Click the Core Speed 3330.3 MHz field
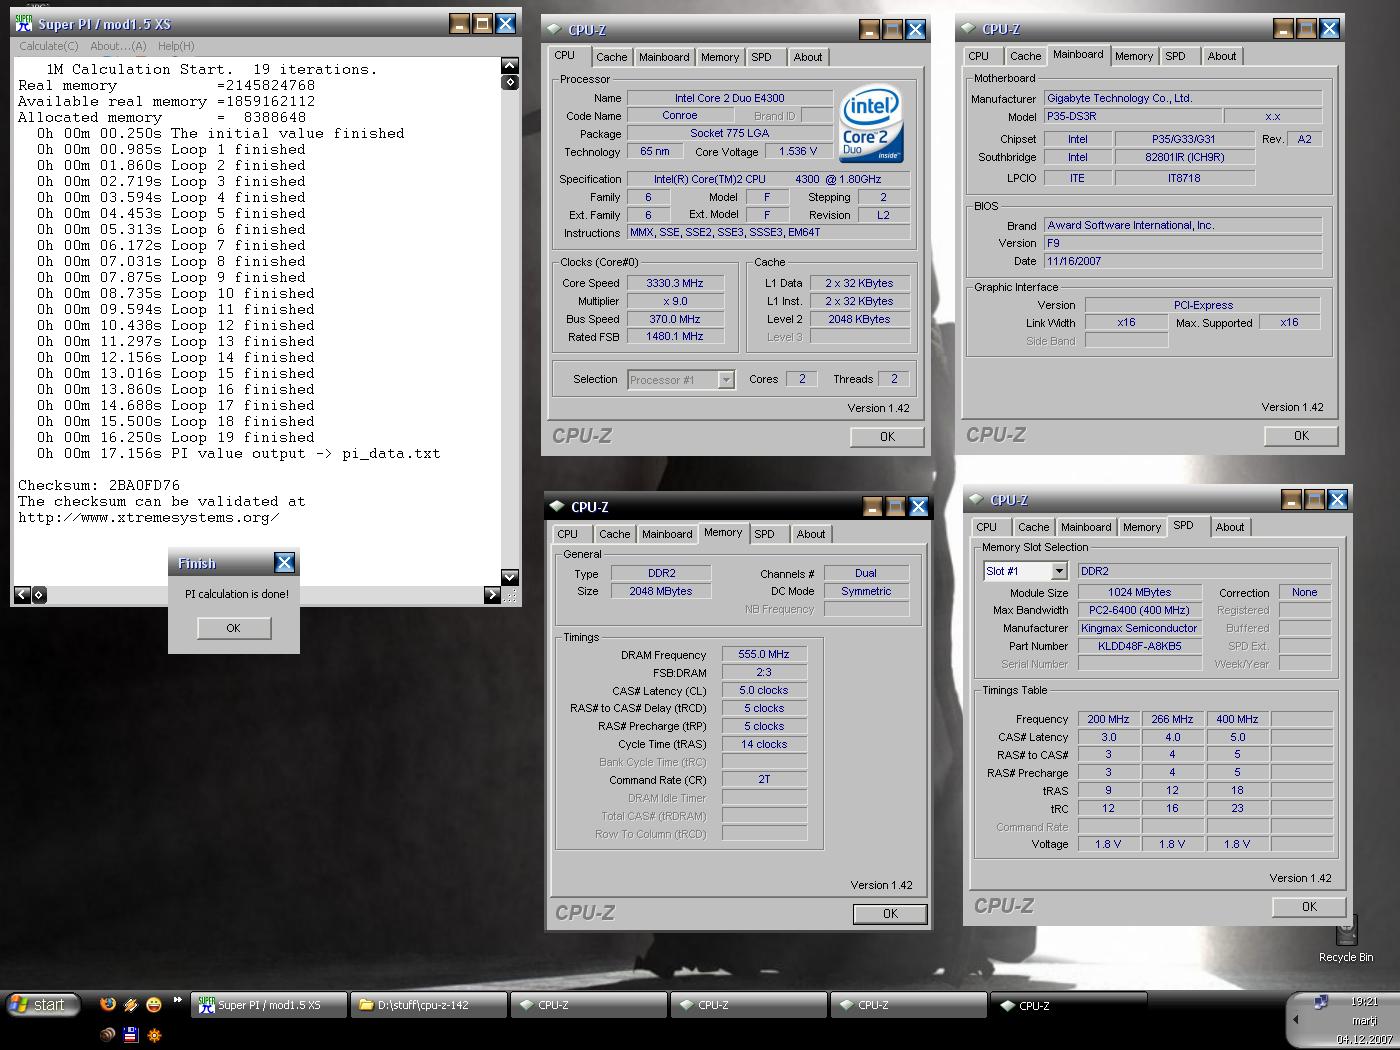This screenshot has width=1400, height=1050. click(675, 283)
